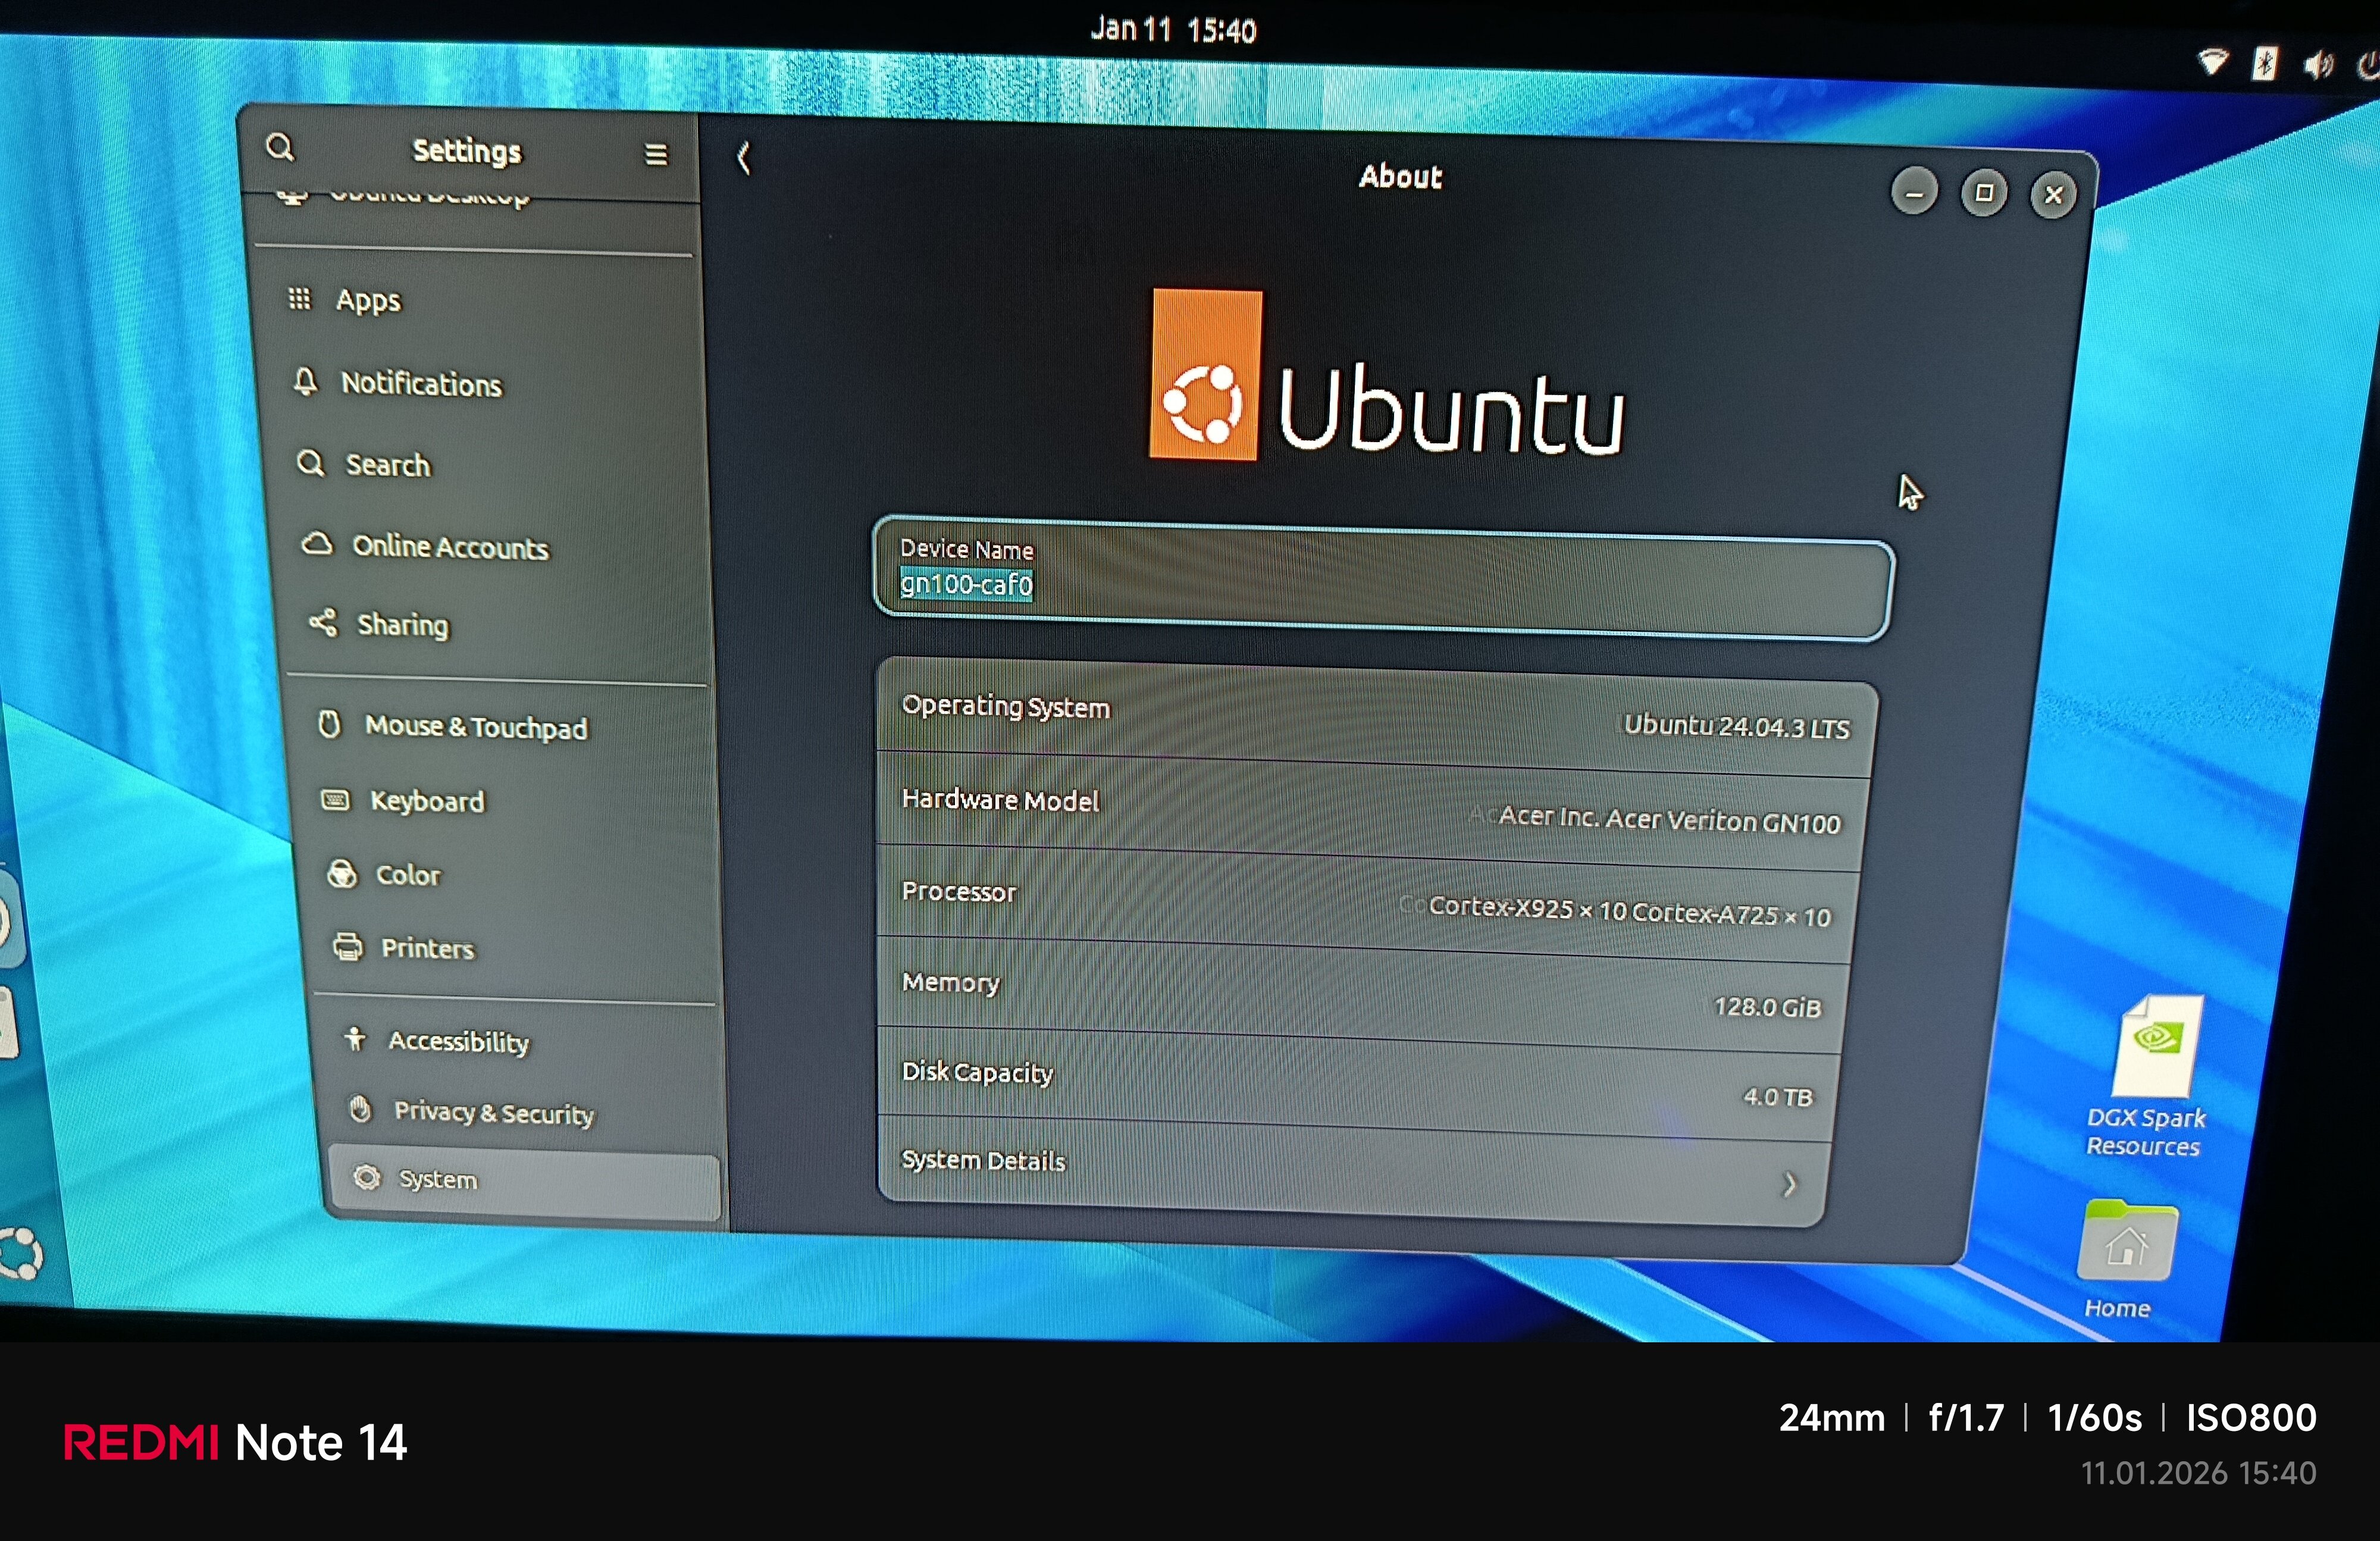This screenshot has width=2380, height=1541.
Task: Click the Wi-Fi indicator in top bar
Action: pos(2213,62)
